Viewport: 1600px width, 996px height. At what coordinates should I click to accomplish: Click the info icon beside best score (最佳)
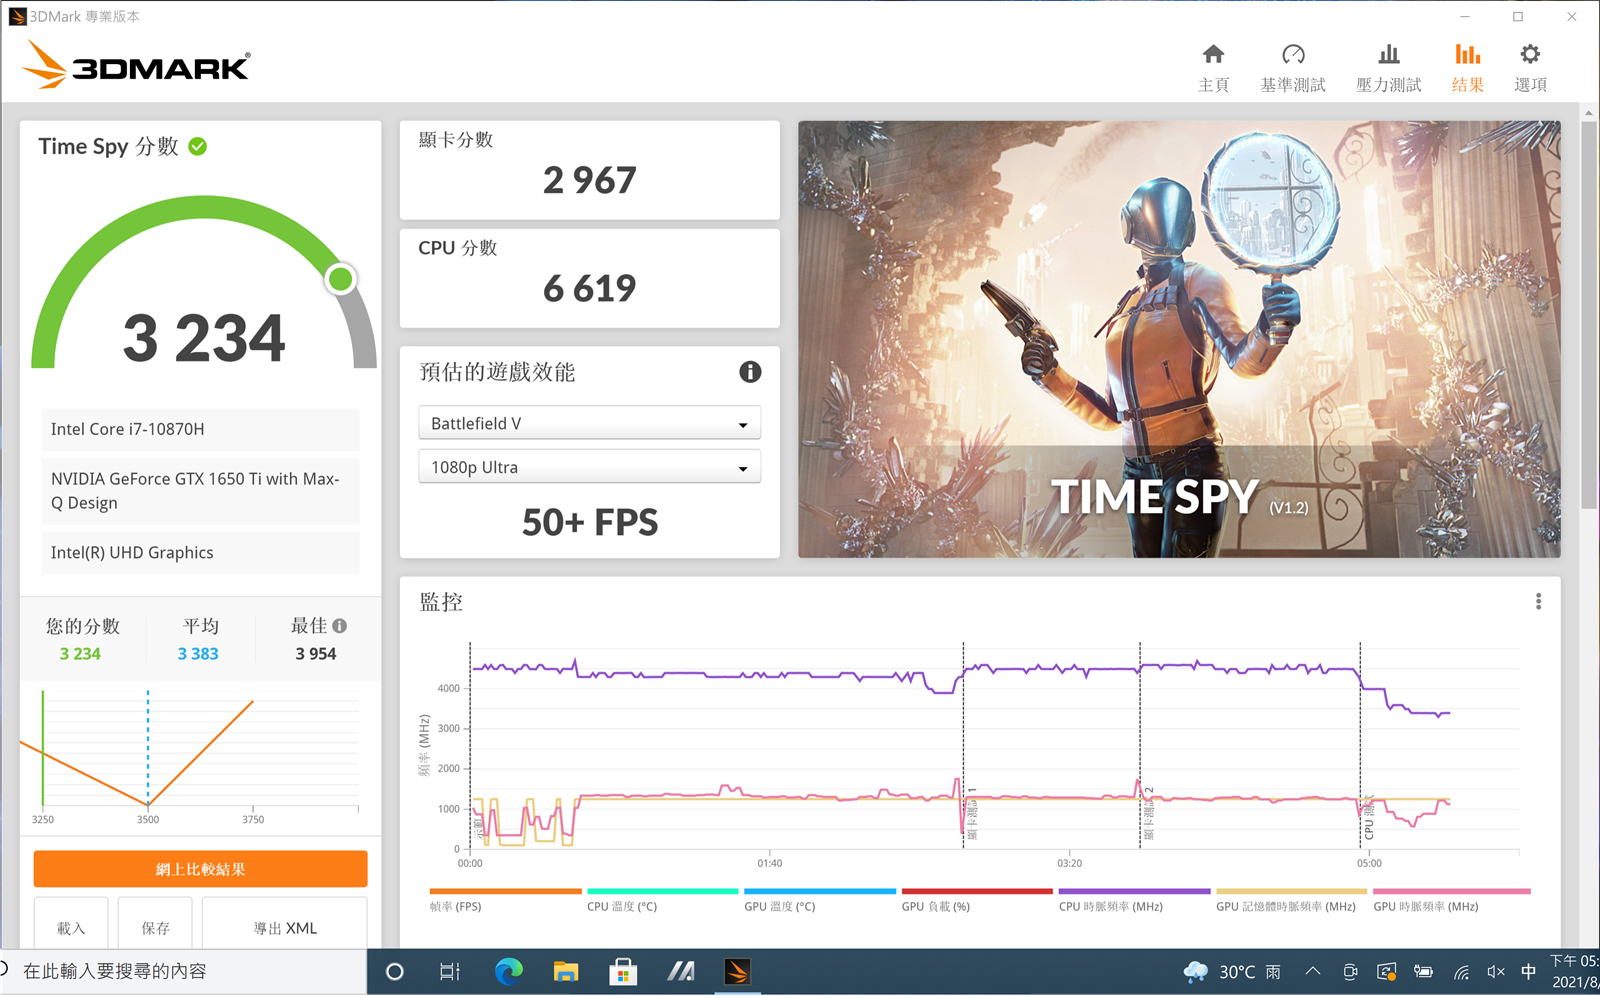pyautogui.click(x=340, y=626)
